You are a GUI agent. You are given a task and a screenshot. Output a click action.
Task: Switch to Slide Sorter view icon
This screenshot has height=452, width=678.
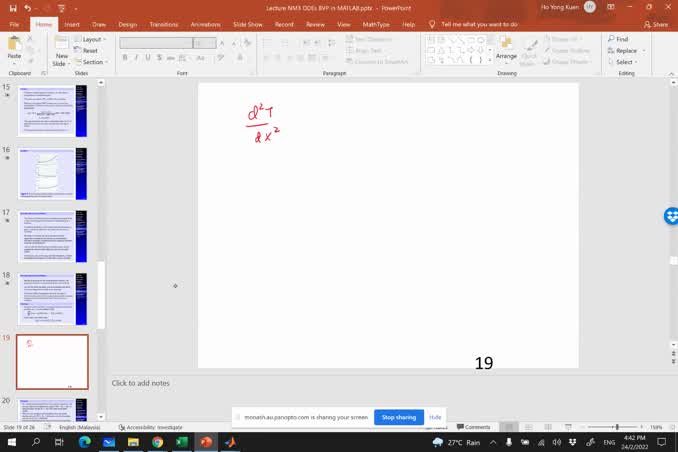[528, 427]
